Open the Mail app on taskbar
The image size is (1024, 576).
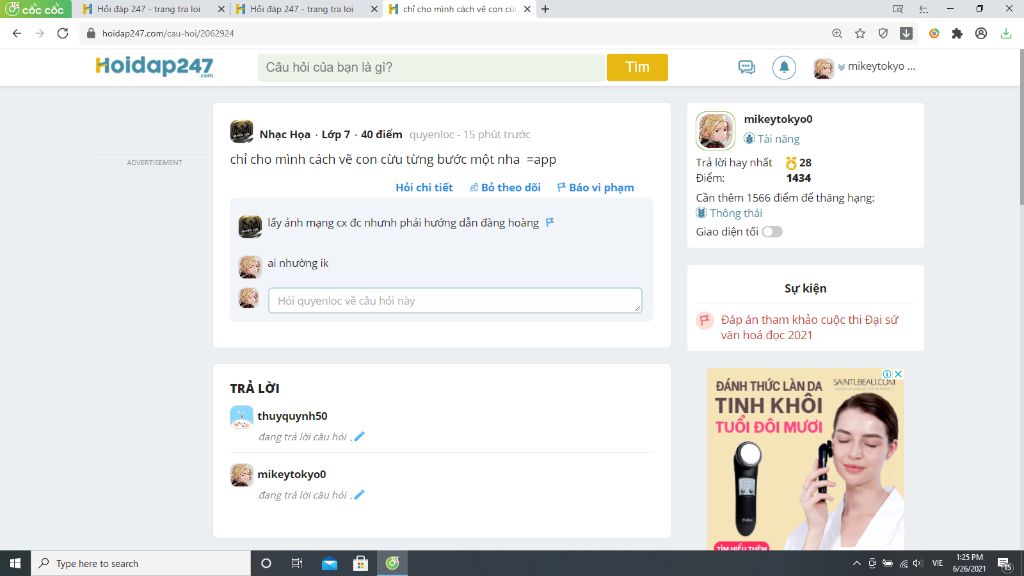329,563
